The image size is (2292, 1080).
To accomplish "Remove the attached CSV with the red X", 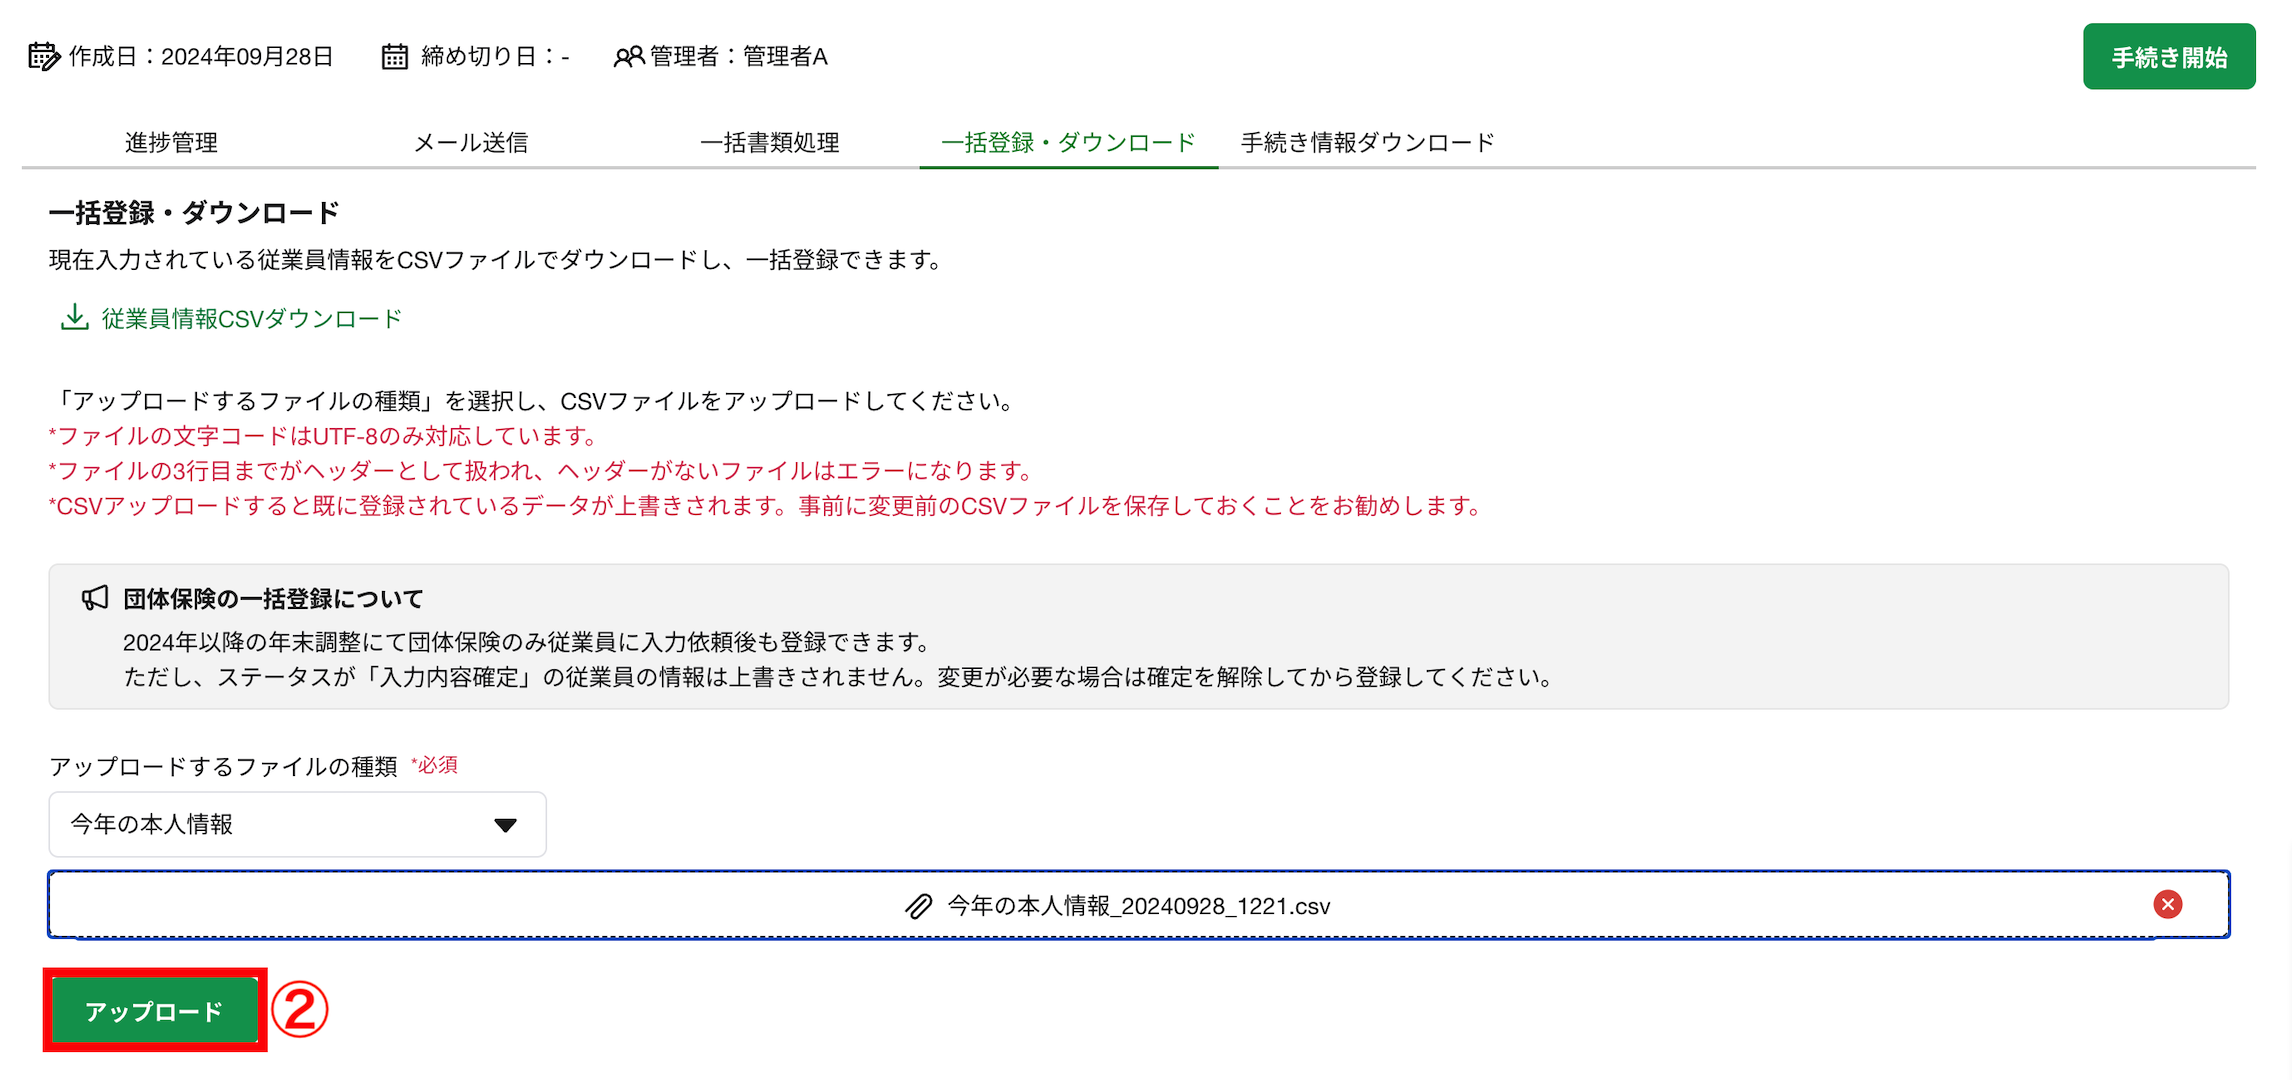I will click(x=2167, y=904).
